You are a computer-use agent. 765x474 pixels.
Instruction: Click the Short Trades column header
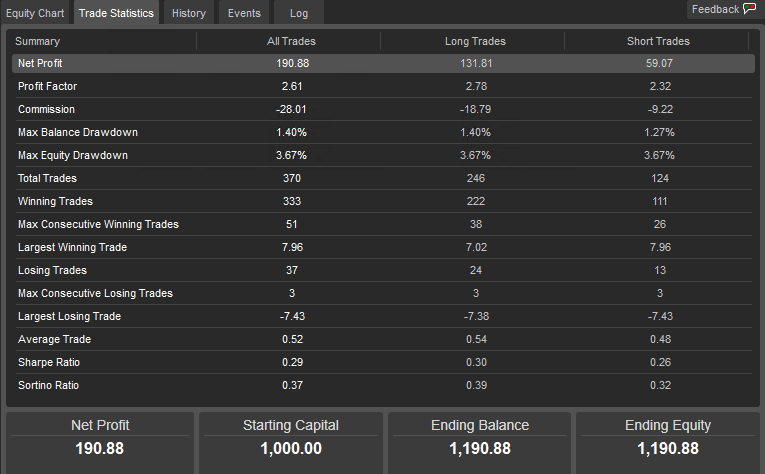[658, 41]
